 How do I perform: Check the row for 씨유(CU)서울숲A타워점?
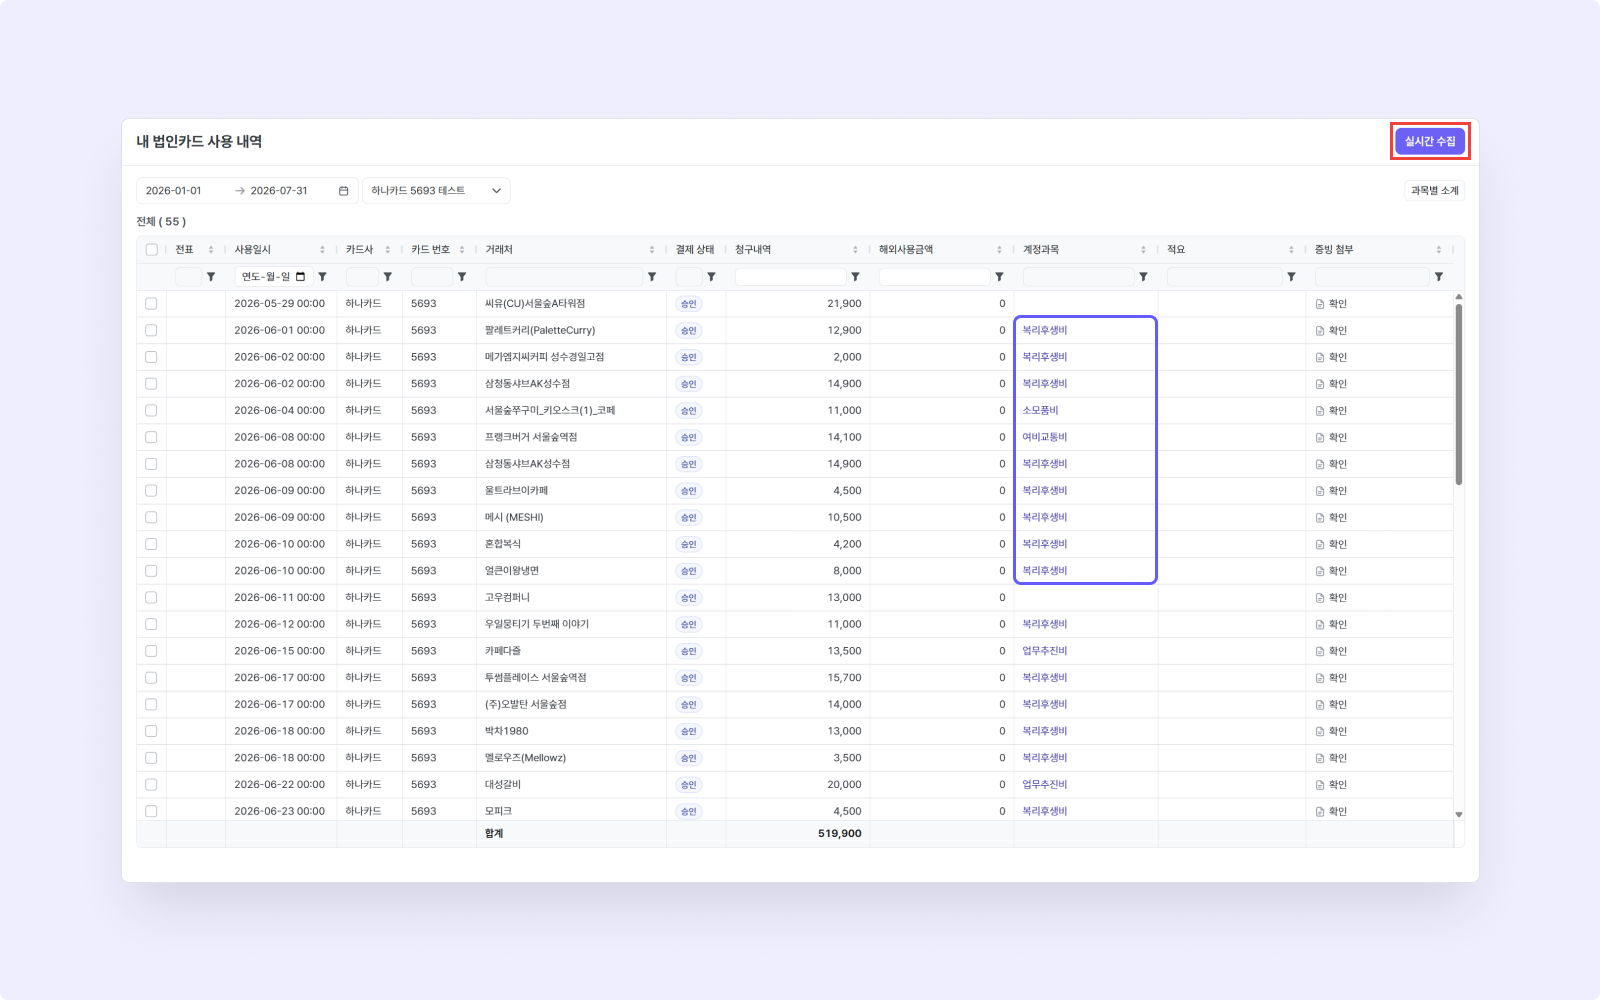pyautogui.click(x=151, y=304)
